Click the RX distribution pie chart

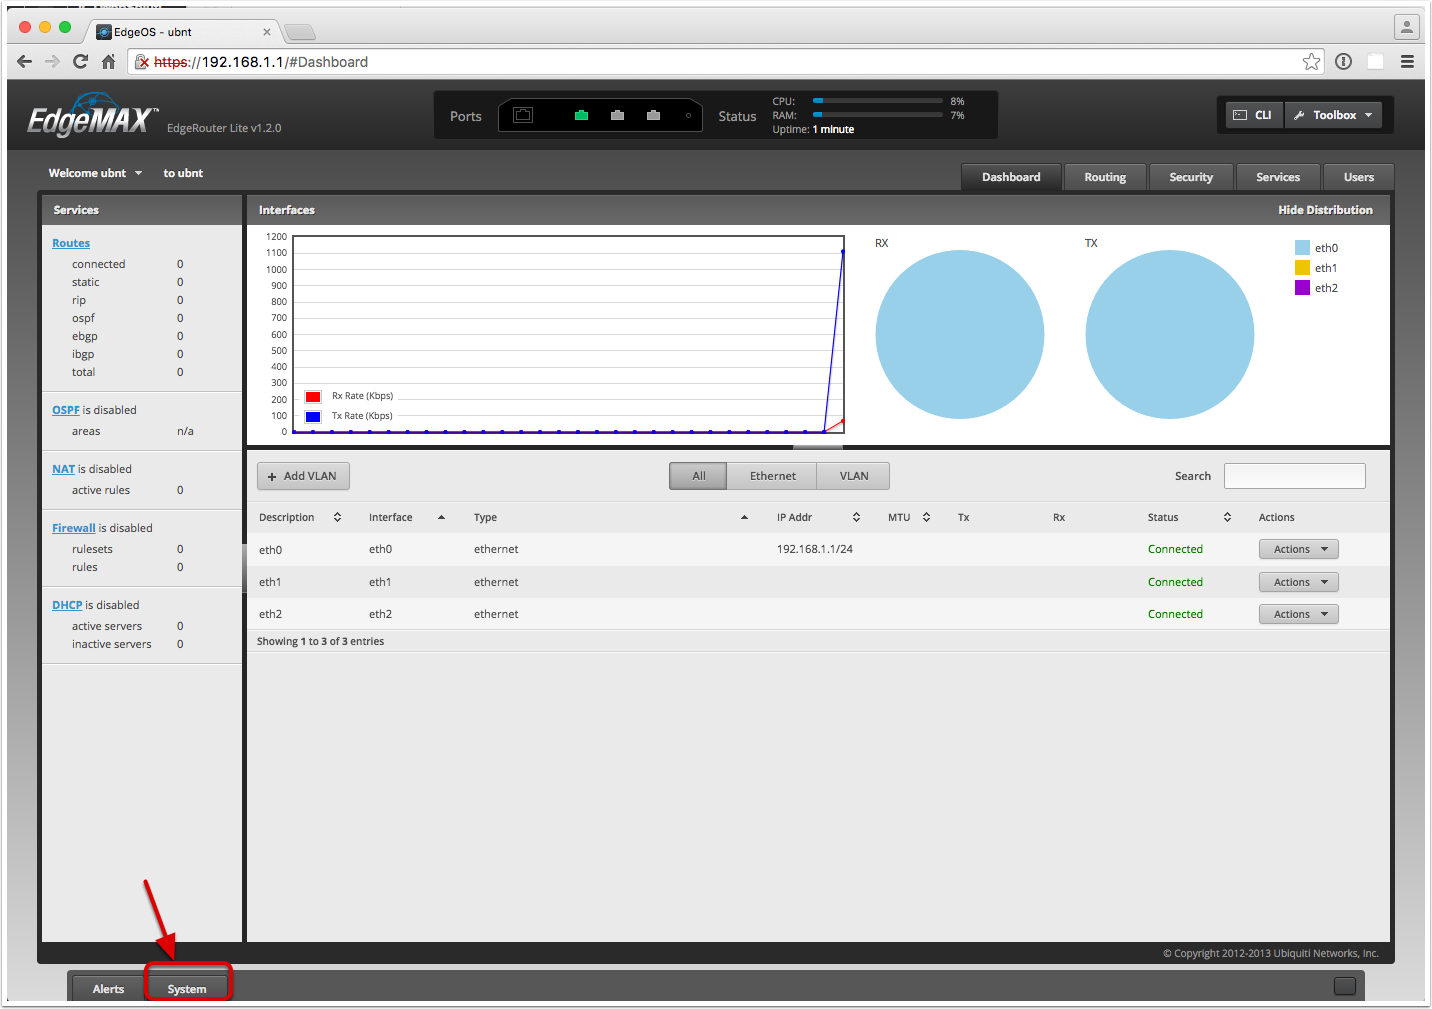coord(960,334)
